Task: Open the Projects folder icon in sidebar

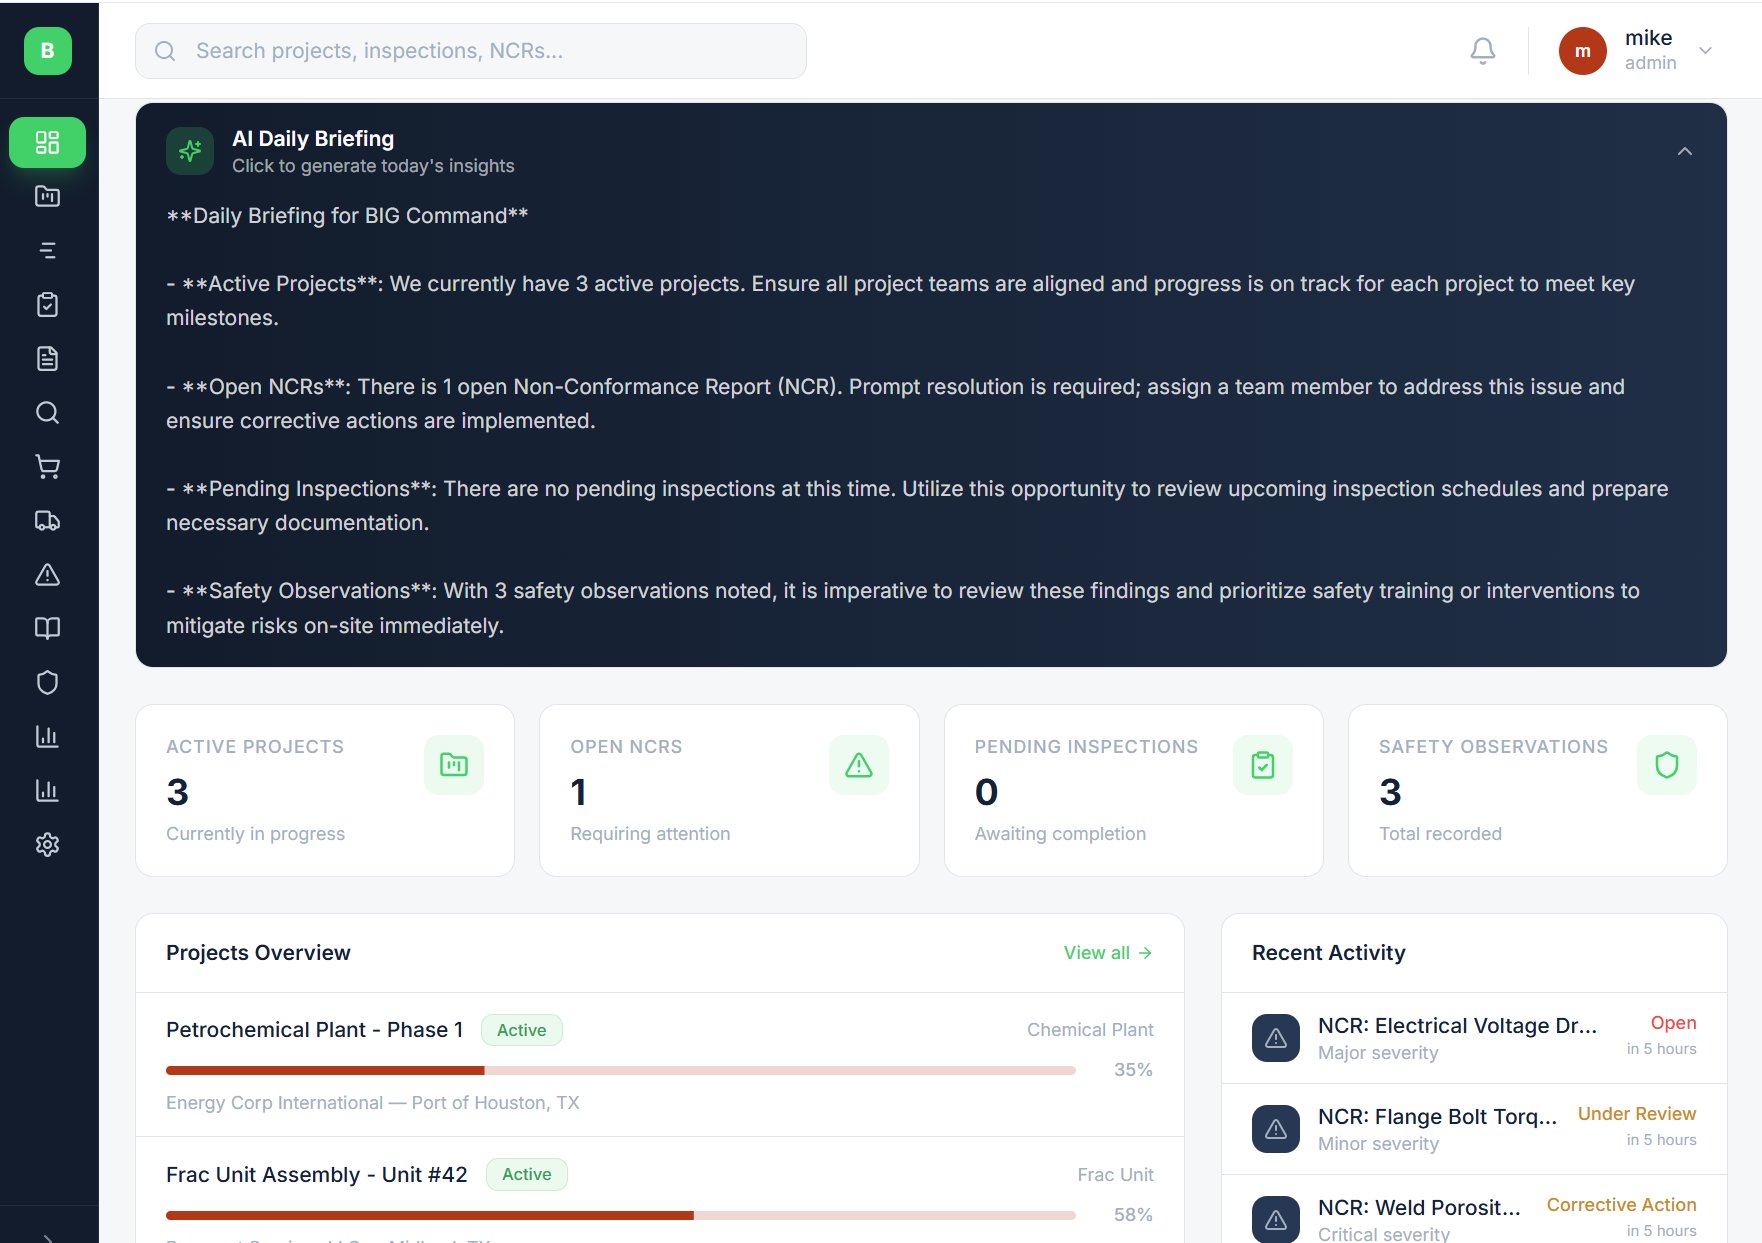Action: tap(47, 196)
